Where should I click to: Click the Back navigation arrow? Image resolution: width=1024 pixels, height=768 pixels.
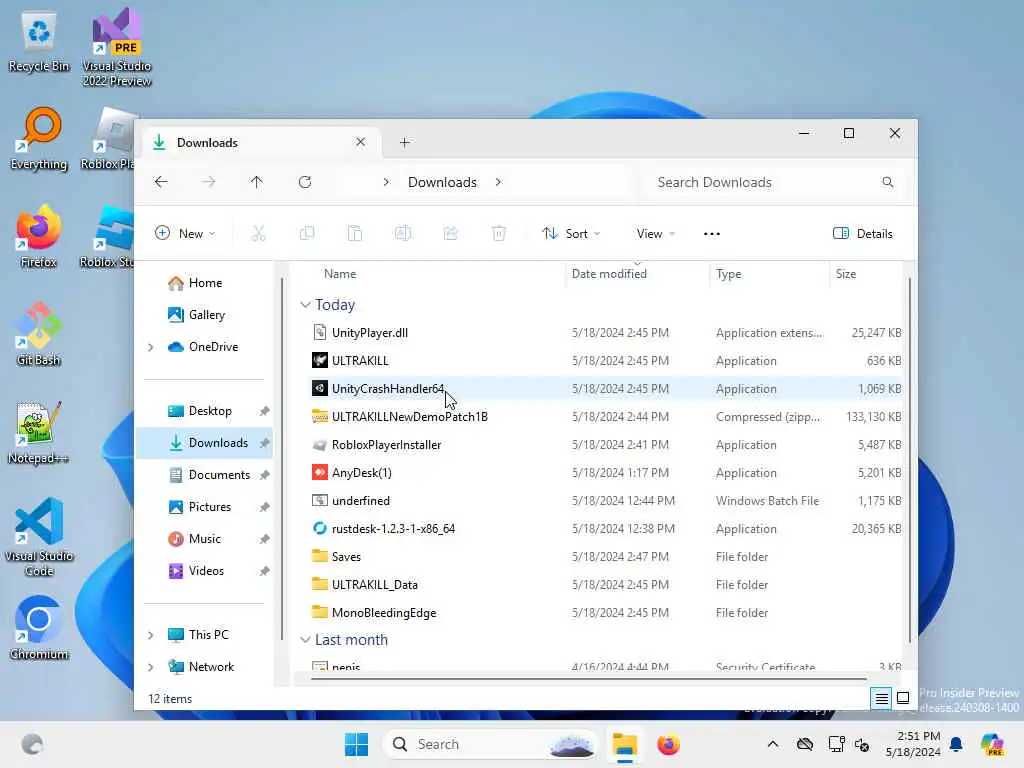(161, 182)
